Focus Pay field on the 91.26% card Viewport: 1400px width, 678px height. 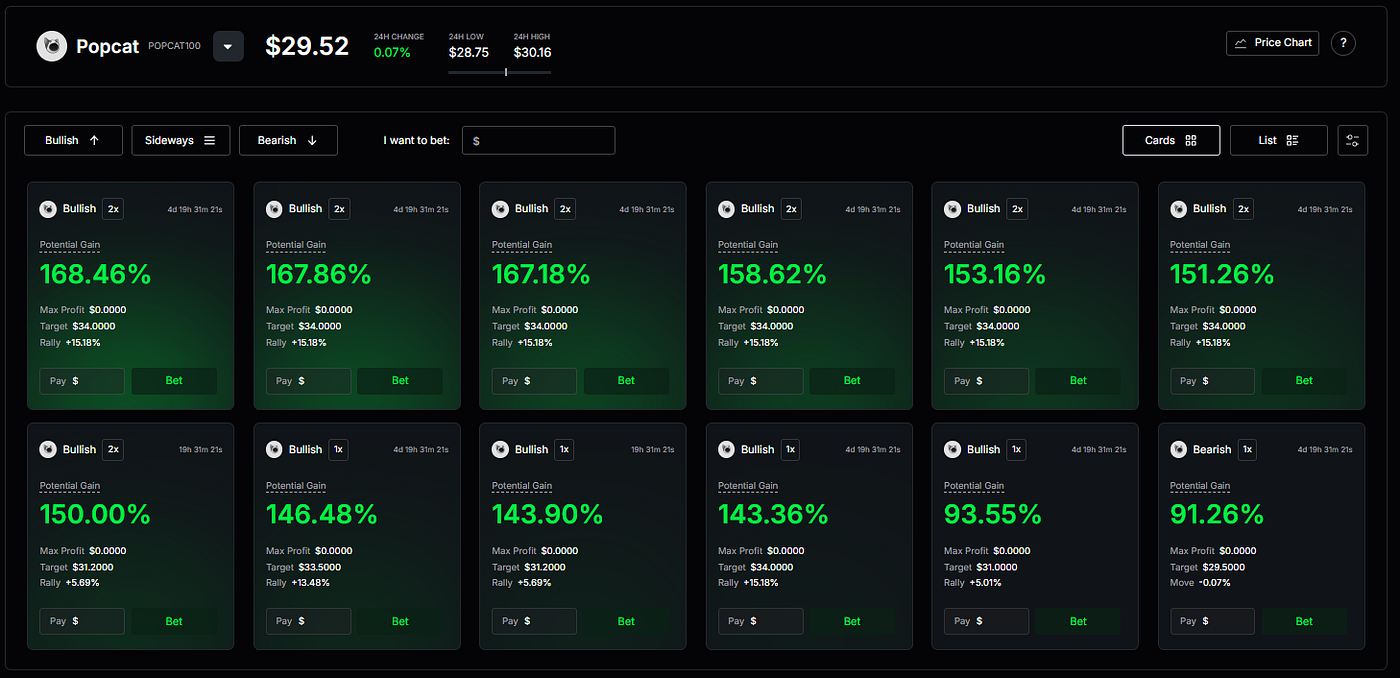click(x=1212, y=621)
